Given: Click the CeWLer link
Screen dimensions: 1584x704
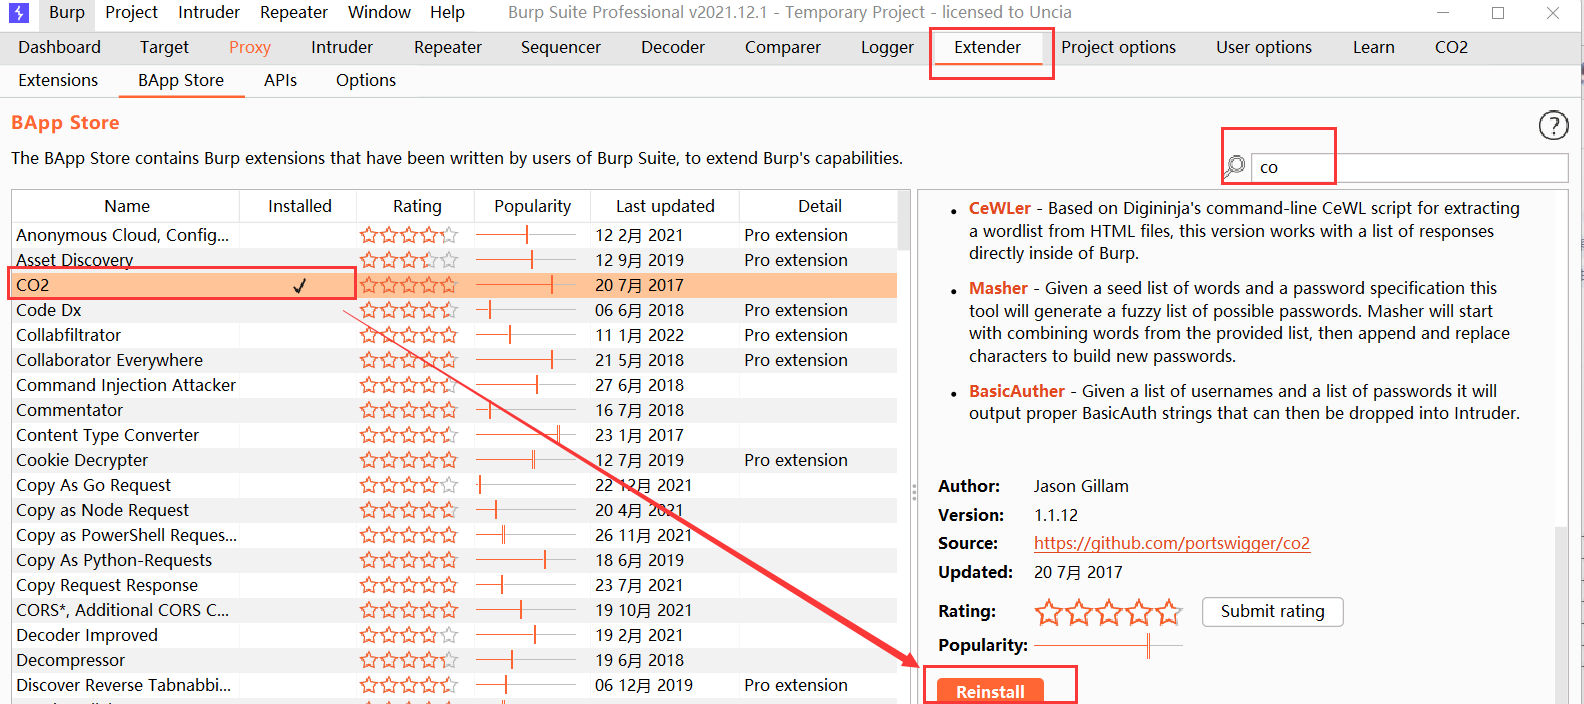Looking at the screenshot, I should (1000, 208).
